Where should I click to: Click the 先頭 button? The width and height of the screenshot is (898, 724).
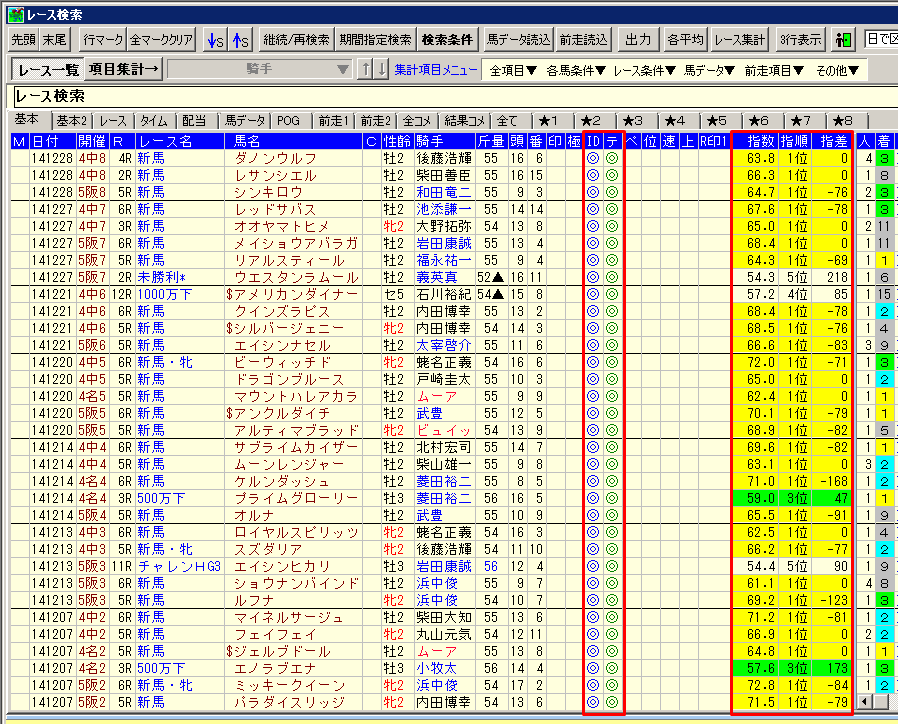[23, 40]
